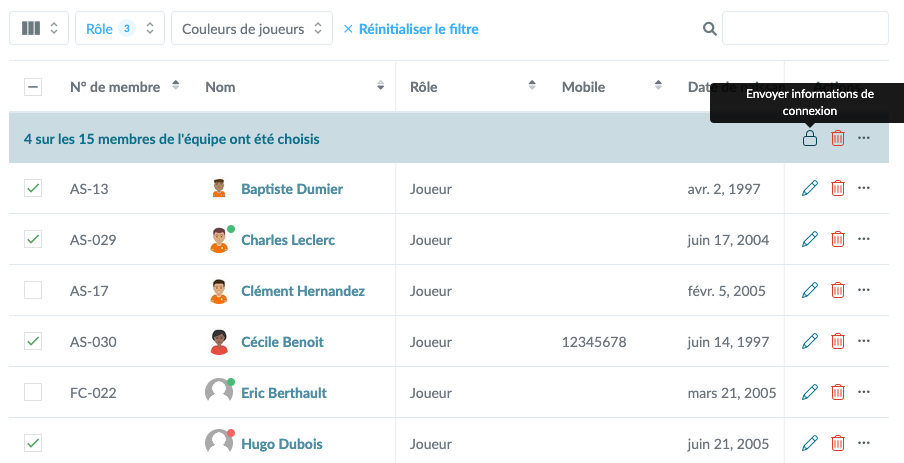Sort table by Nom column arrows
Image resolution: width=904 pixels, height=463 pixels.
(381, 85)
